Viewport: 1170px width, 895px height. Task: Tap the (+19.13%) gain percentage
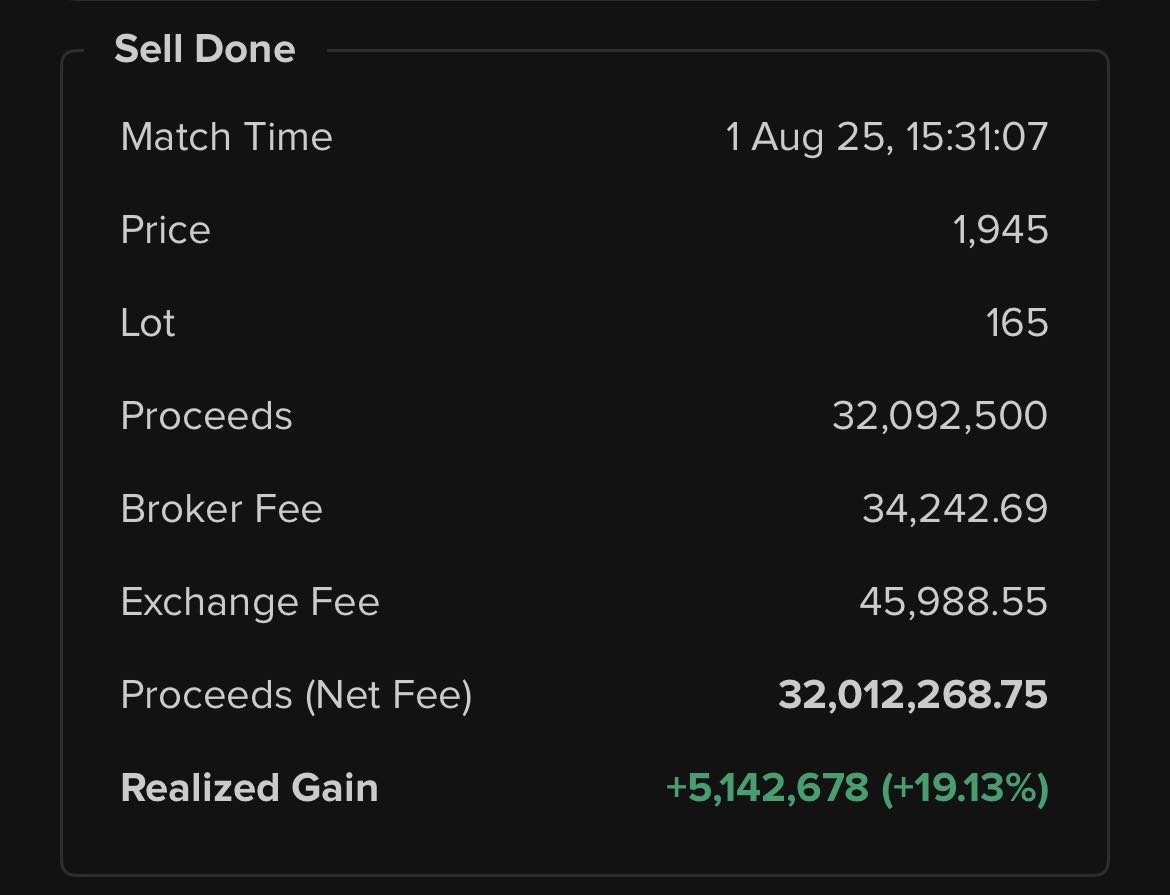point(965,788)
